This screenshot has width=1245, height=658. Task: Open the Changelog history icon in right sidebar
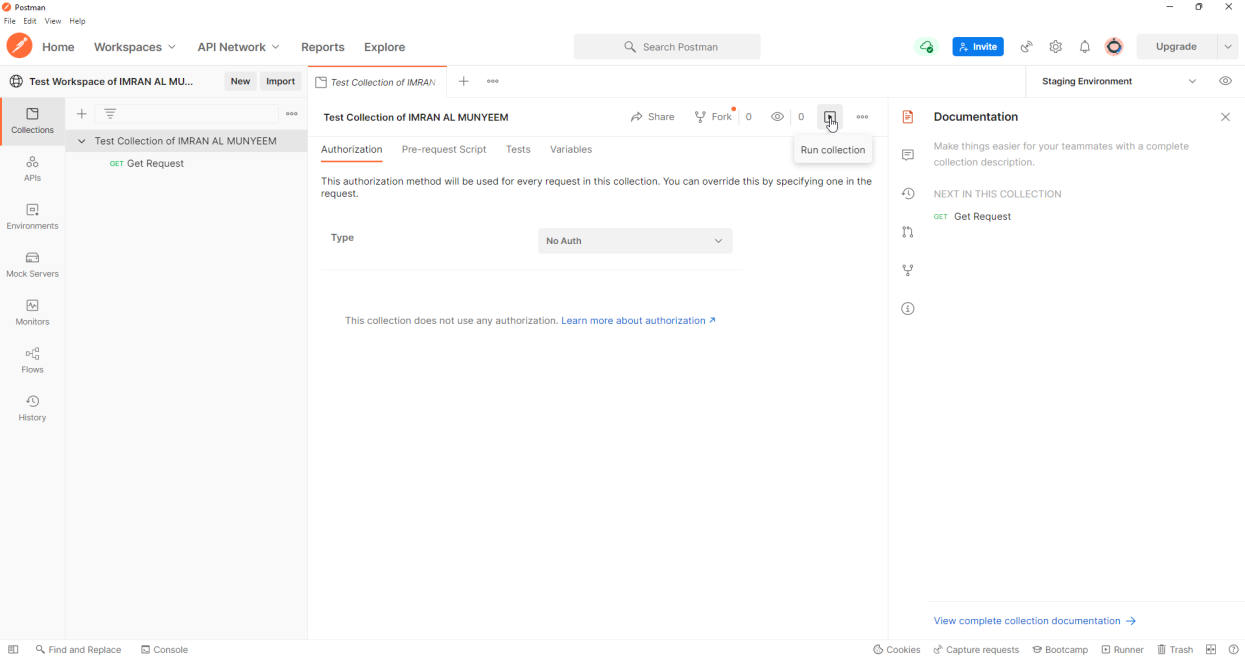908,193
